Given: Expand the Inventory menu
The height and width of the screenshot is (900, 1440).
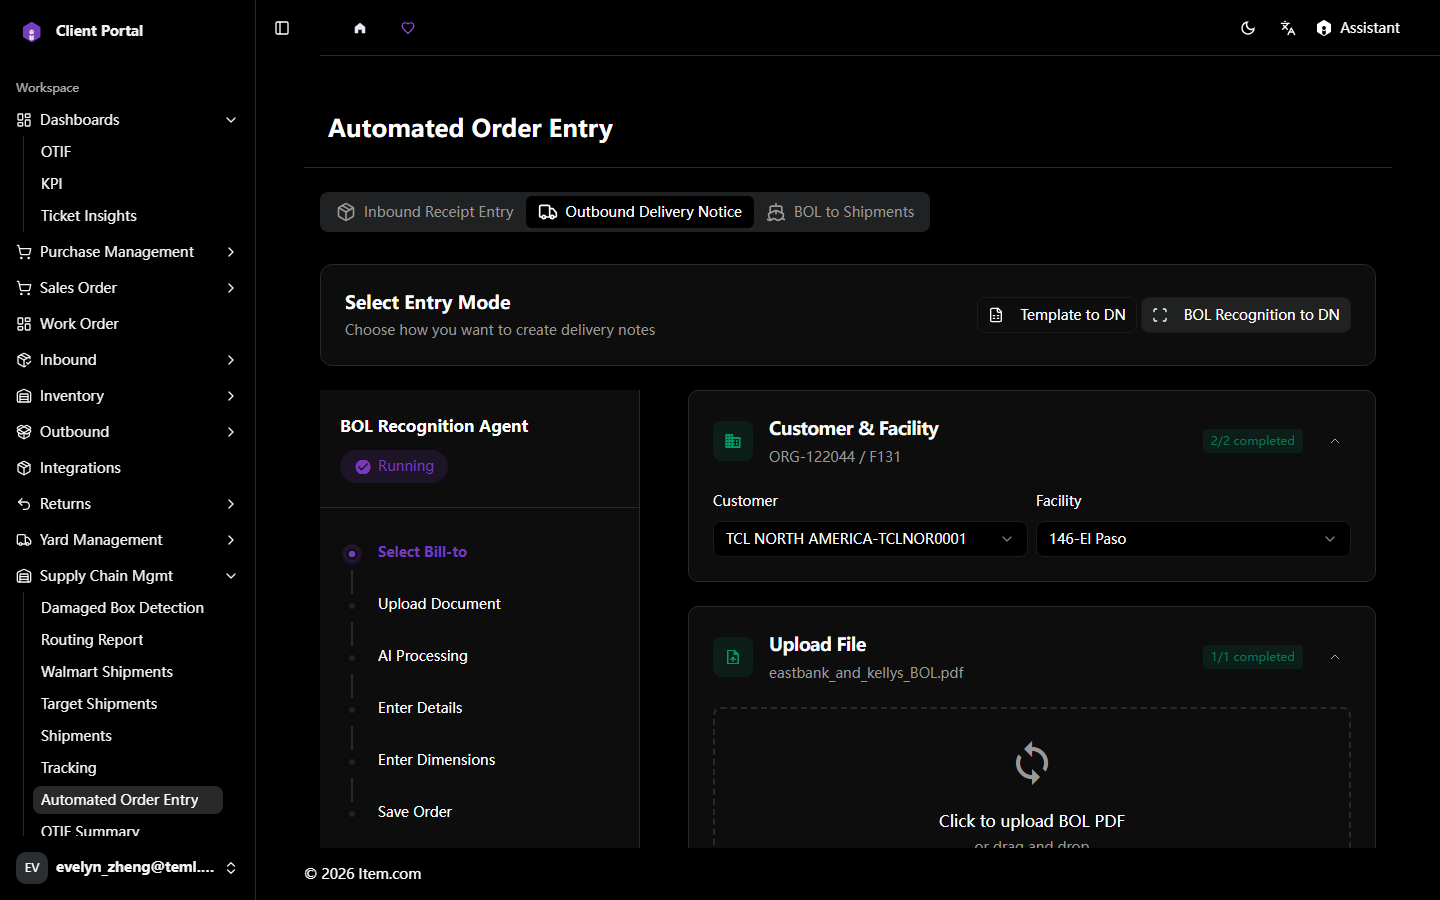Looking at the screenshot, I should [127, 396].
